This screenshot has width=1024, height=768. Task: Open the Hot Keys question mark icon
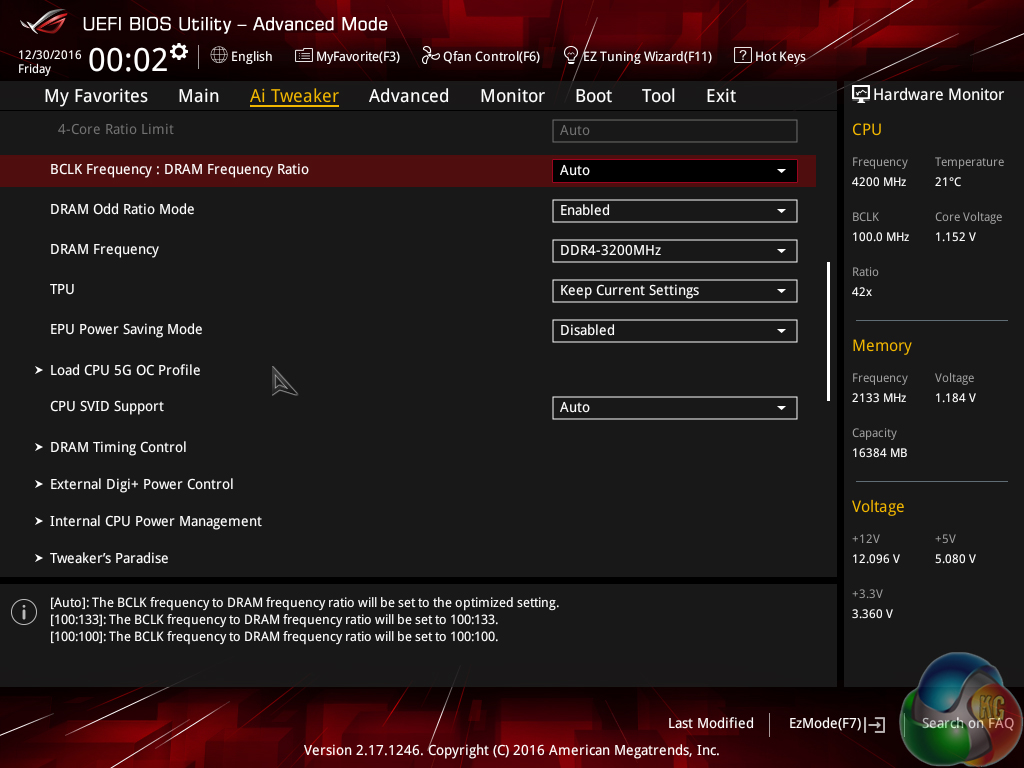click(742, 56)
